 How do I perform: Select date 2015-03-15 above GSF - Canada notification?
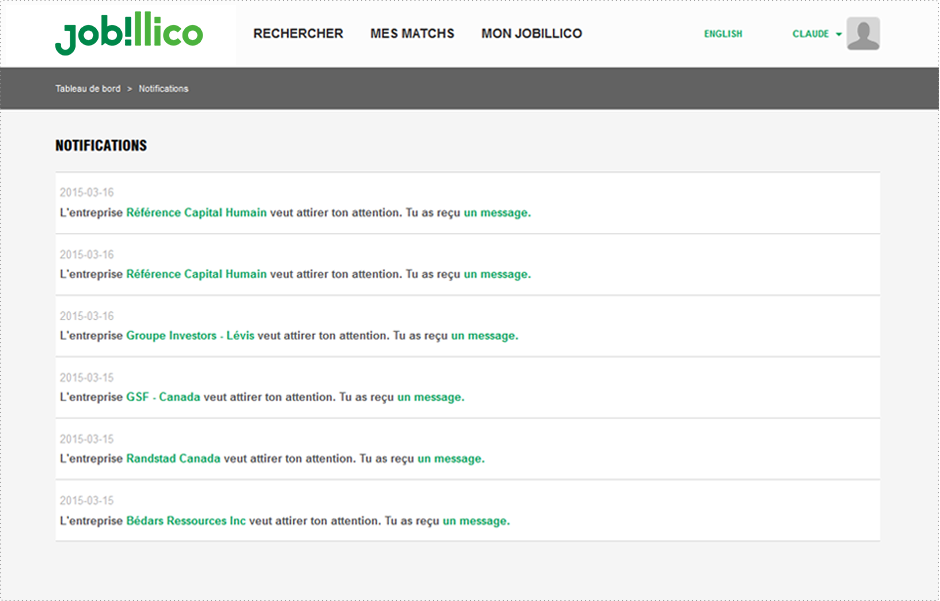tap(86, 377)
